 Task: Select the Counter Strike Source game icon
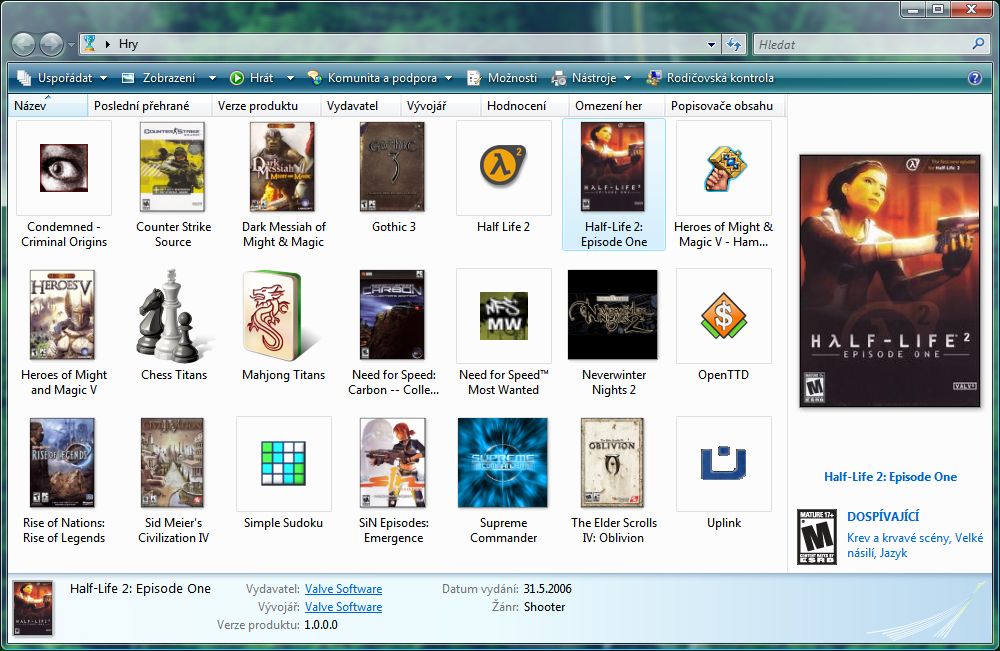tap(173, 167)
